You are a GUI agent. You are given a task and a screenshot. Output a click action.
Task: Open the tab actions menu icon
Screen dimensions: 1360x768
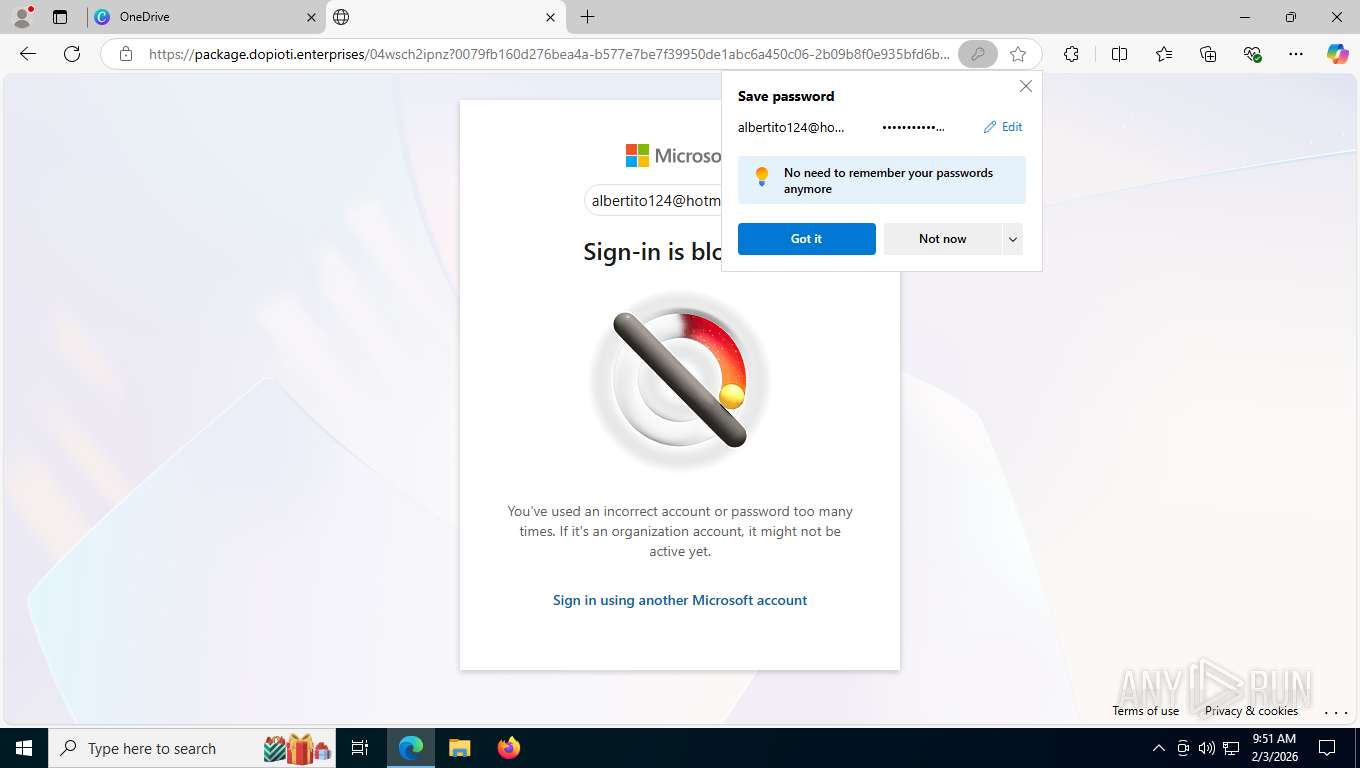(60, 17)
